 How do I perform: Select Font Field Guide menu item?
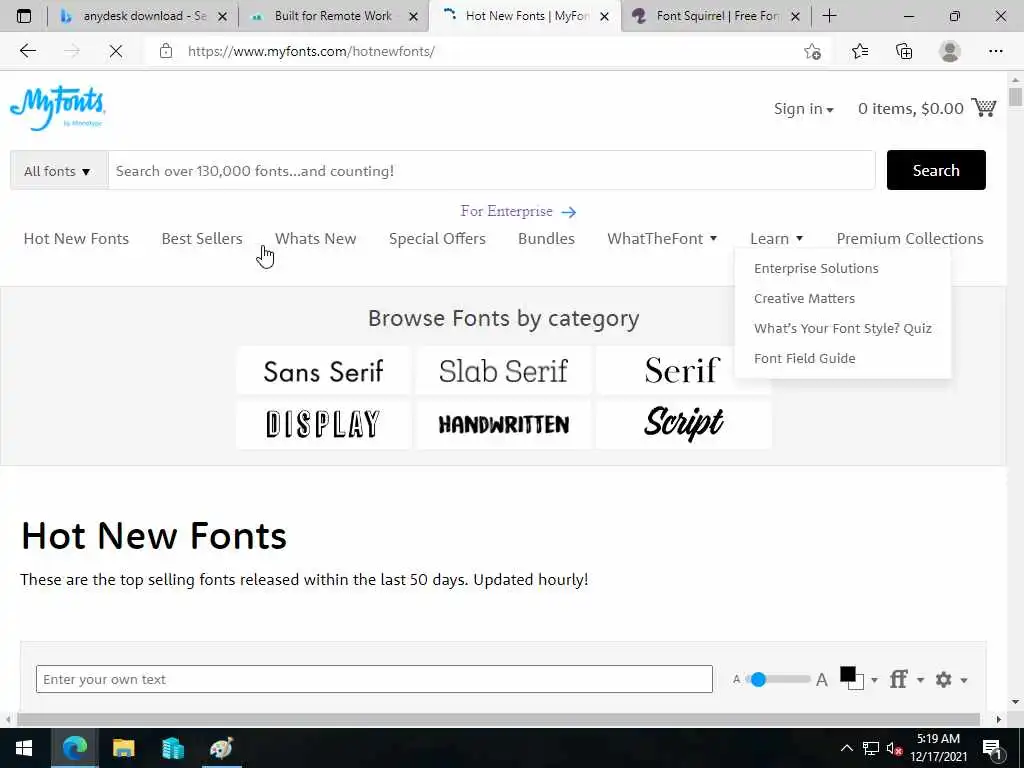tap(805, 359)
